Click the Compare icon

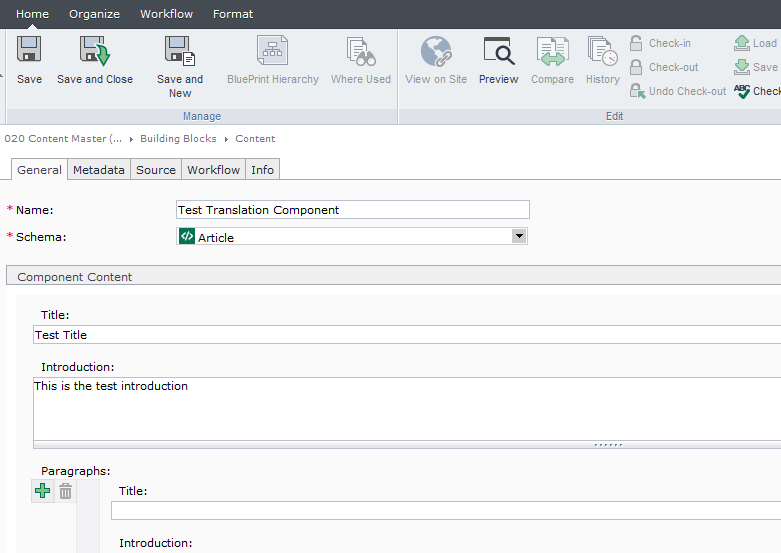tap(552, 52)
